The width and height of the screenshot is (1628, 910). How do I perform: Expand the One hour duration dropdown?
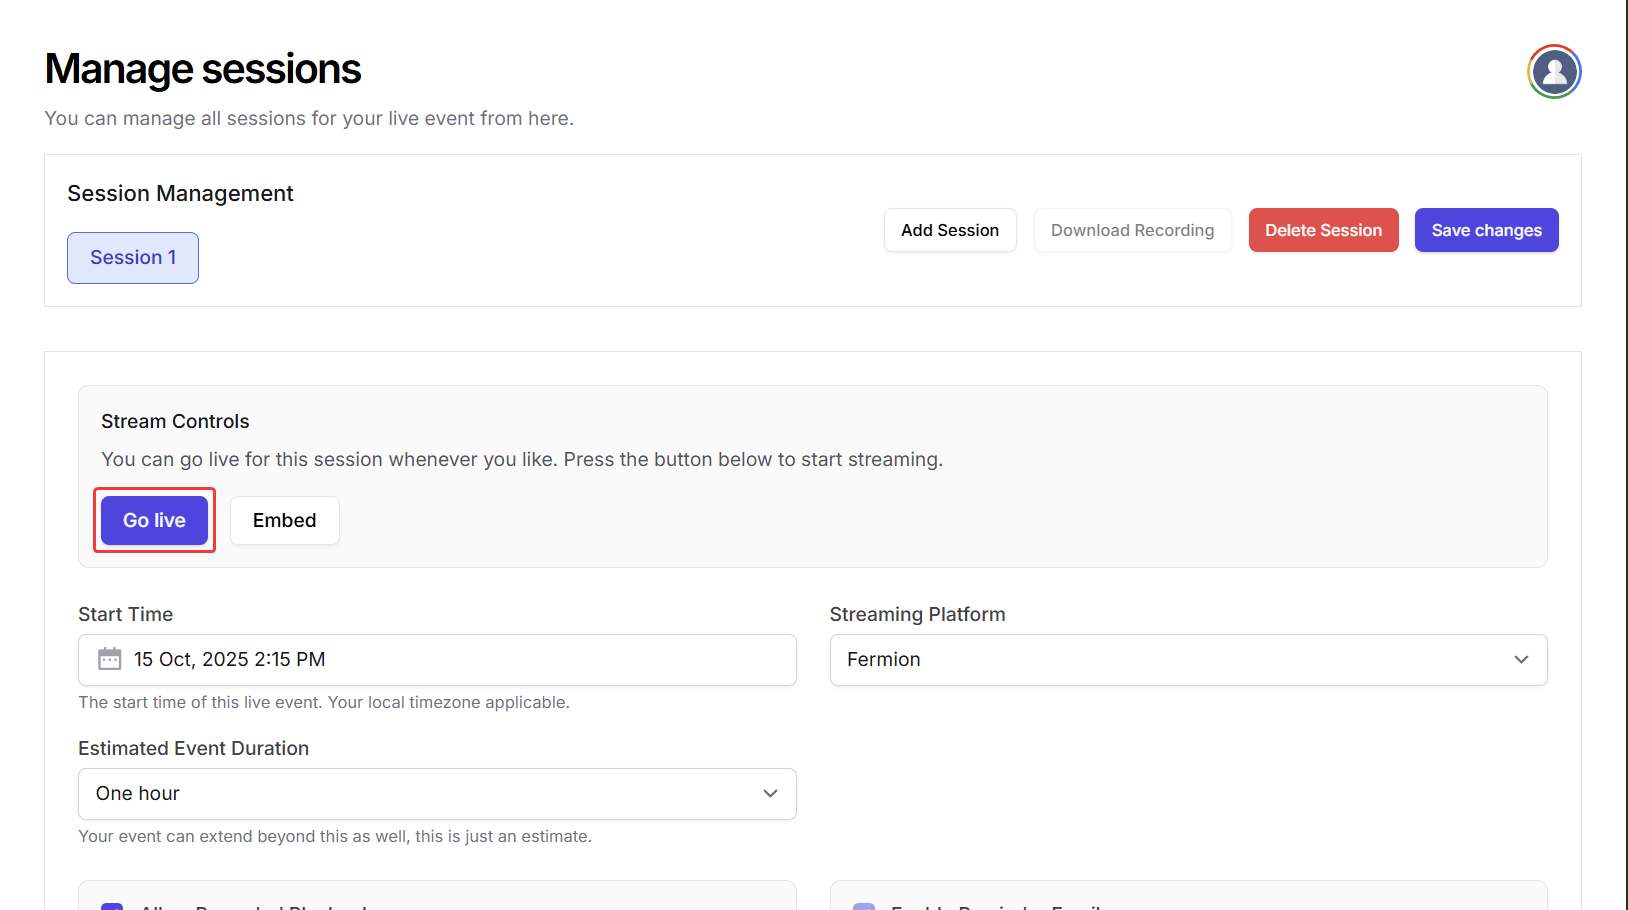(437, 794)
